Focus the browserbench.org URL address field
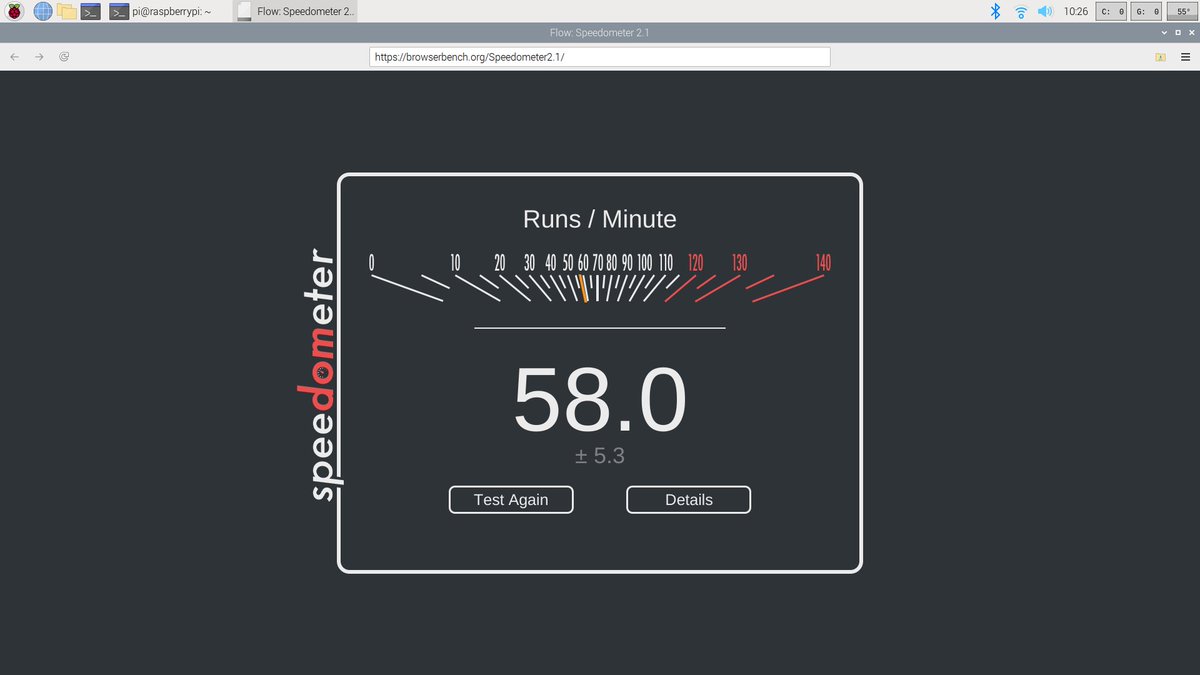Viewport: 1200px width, 675px height. [600, 57]
